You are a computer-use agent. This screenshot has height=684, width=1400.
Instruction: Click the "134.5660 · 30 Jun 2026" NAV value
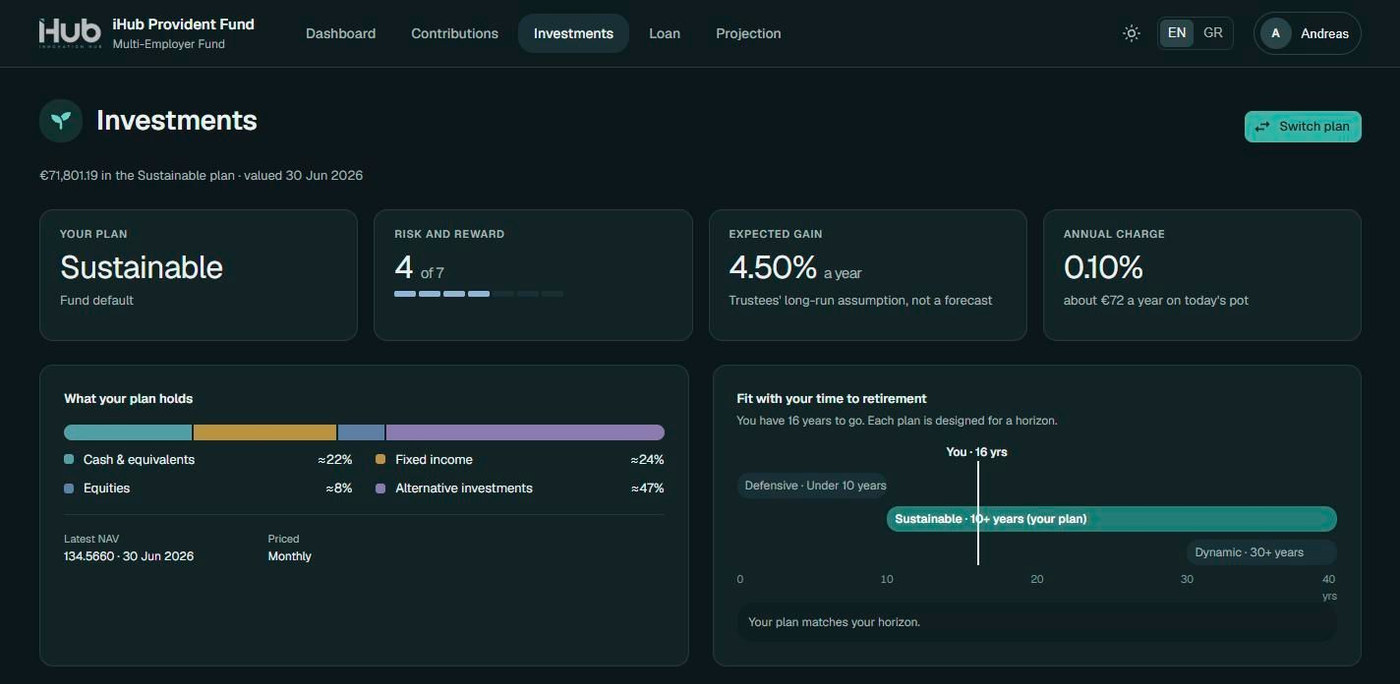[129, 556]
